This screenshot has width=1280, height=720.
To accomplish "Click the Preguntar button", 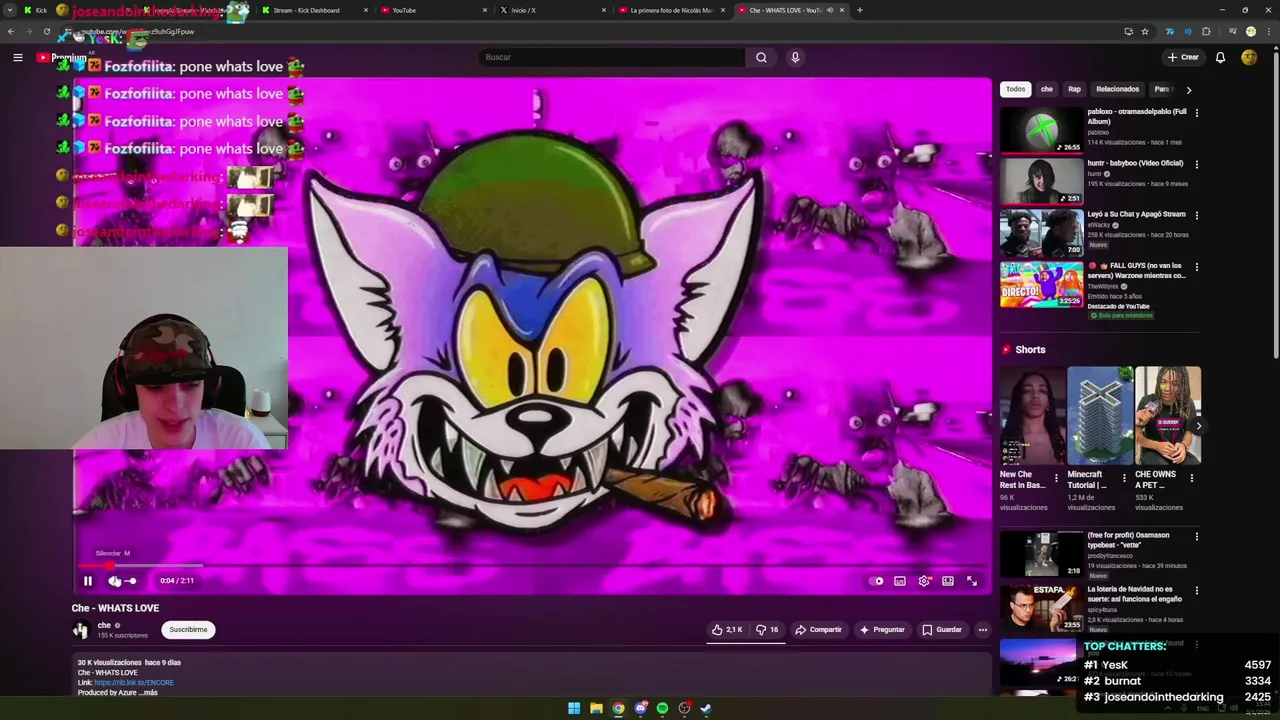I will click(x=882, y=630).
